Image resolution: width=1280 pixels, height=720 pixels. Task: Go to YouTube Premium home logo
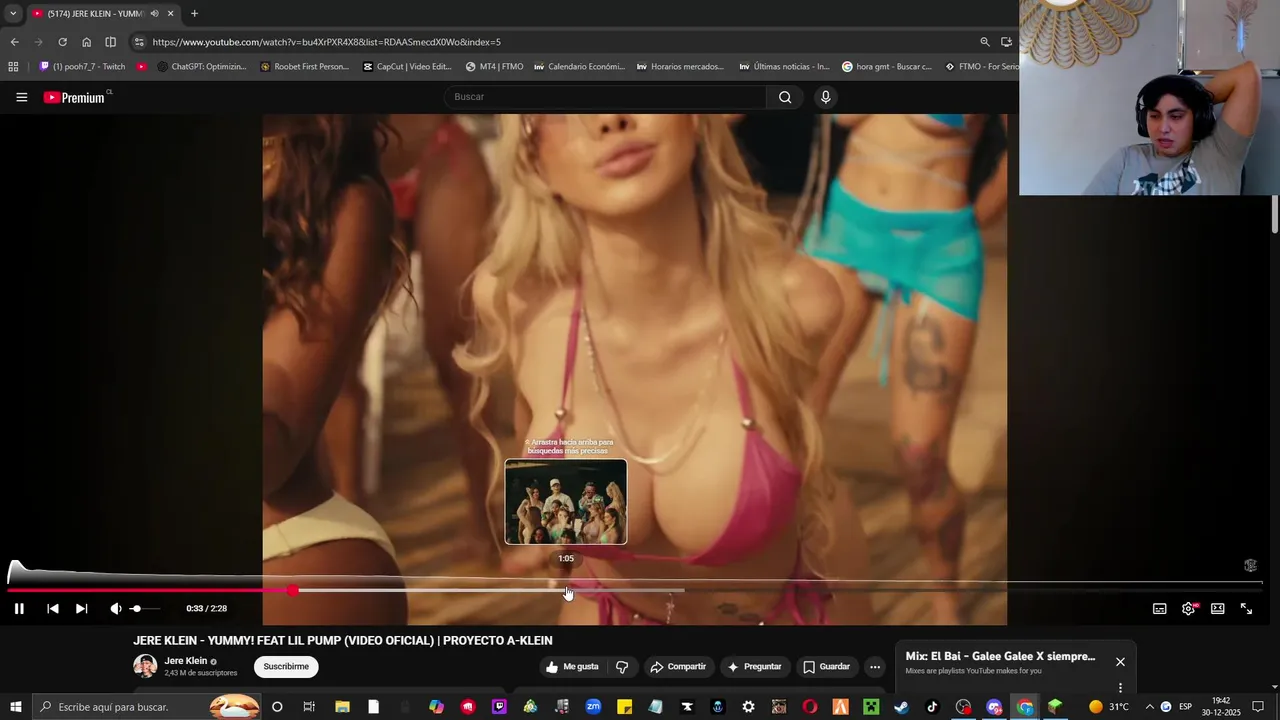pos(74,97)
